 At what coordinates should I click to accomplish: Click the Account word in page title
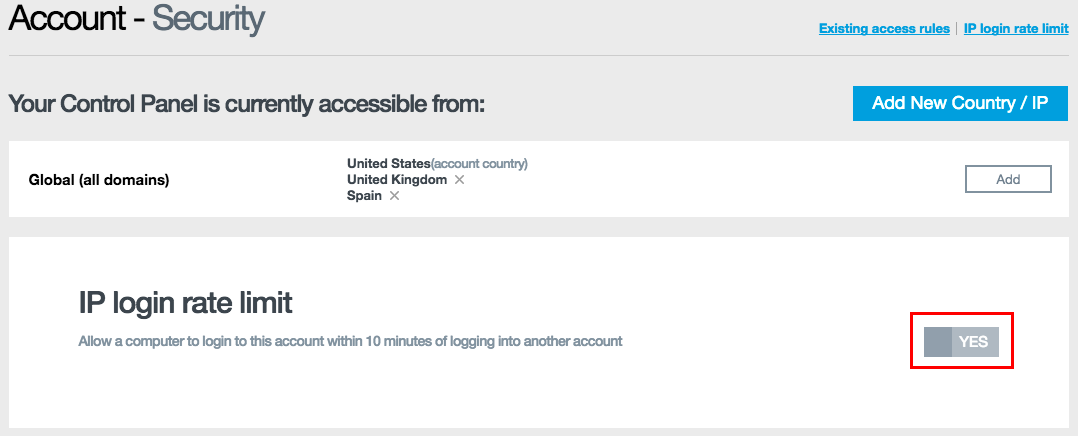[x=68, y=18]
